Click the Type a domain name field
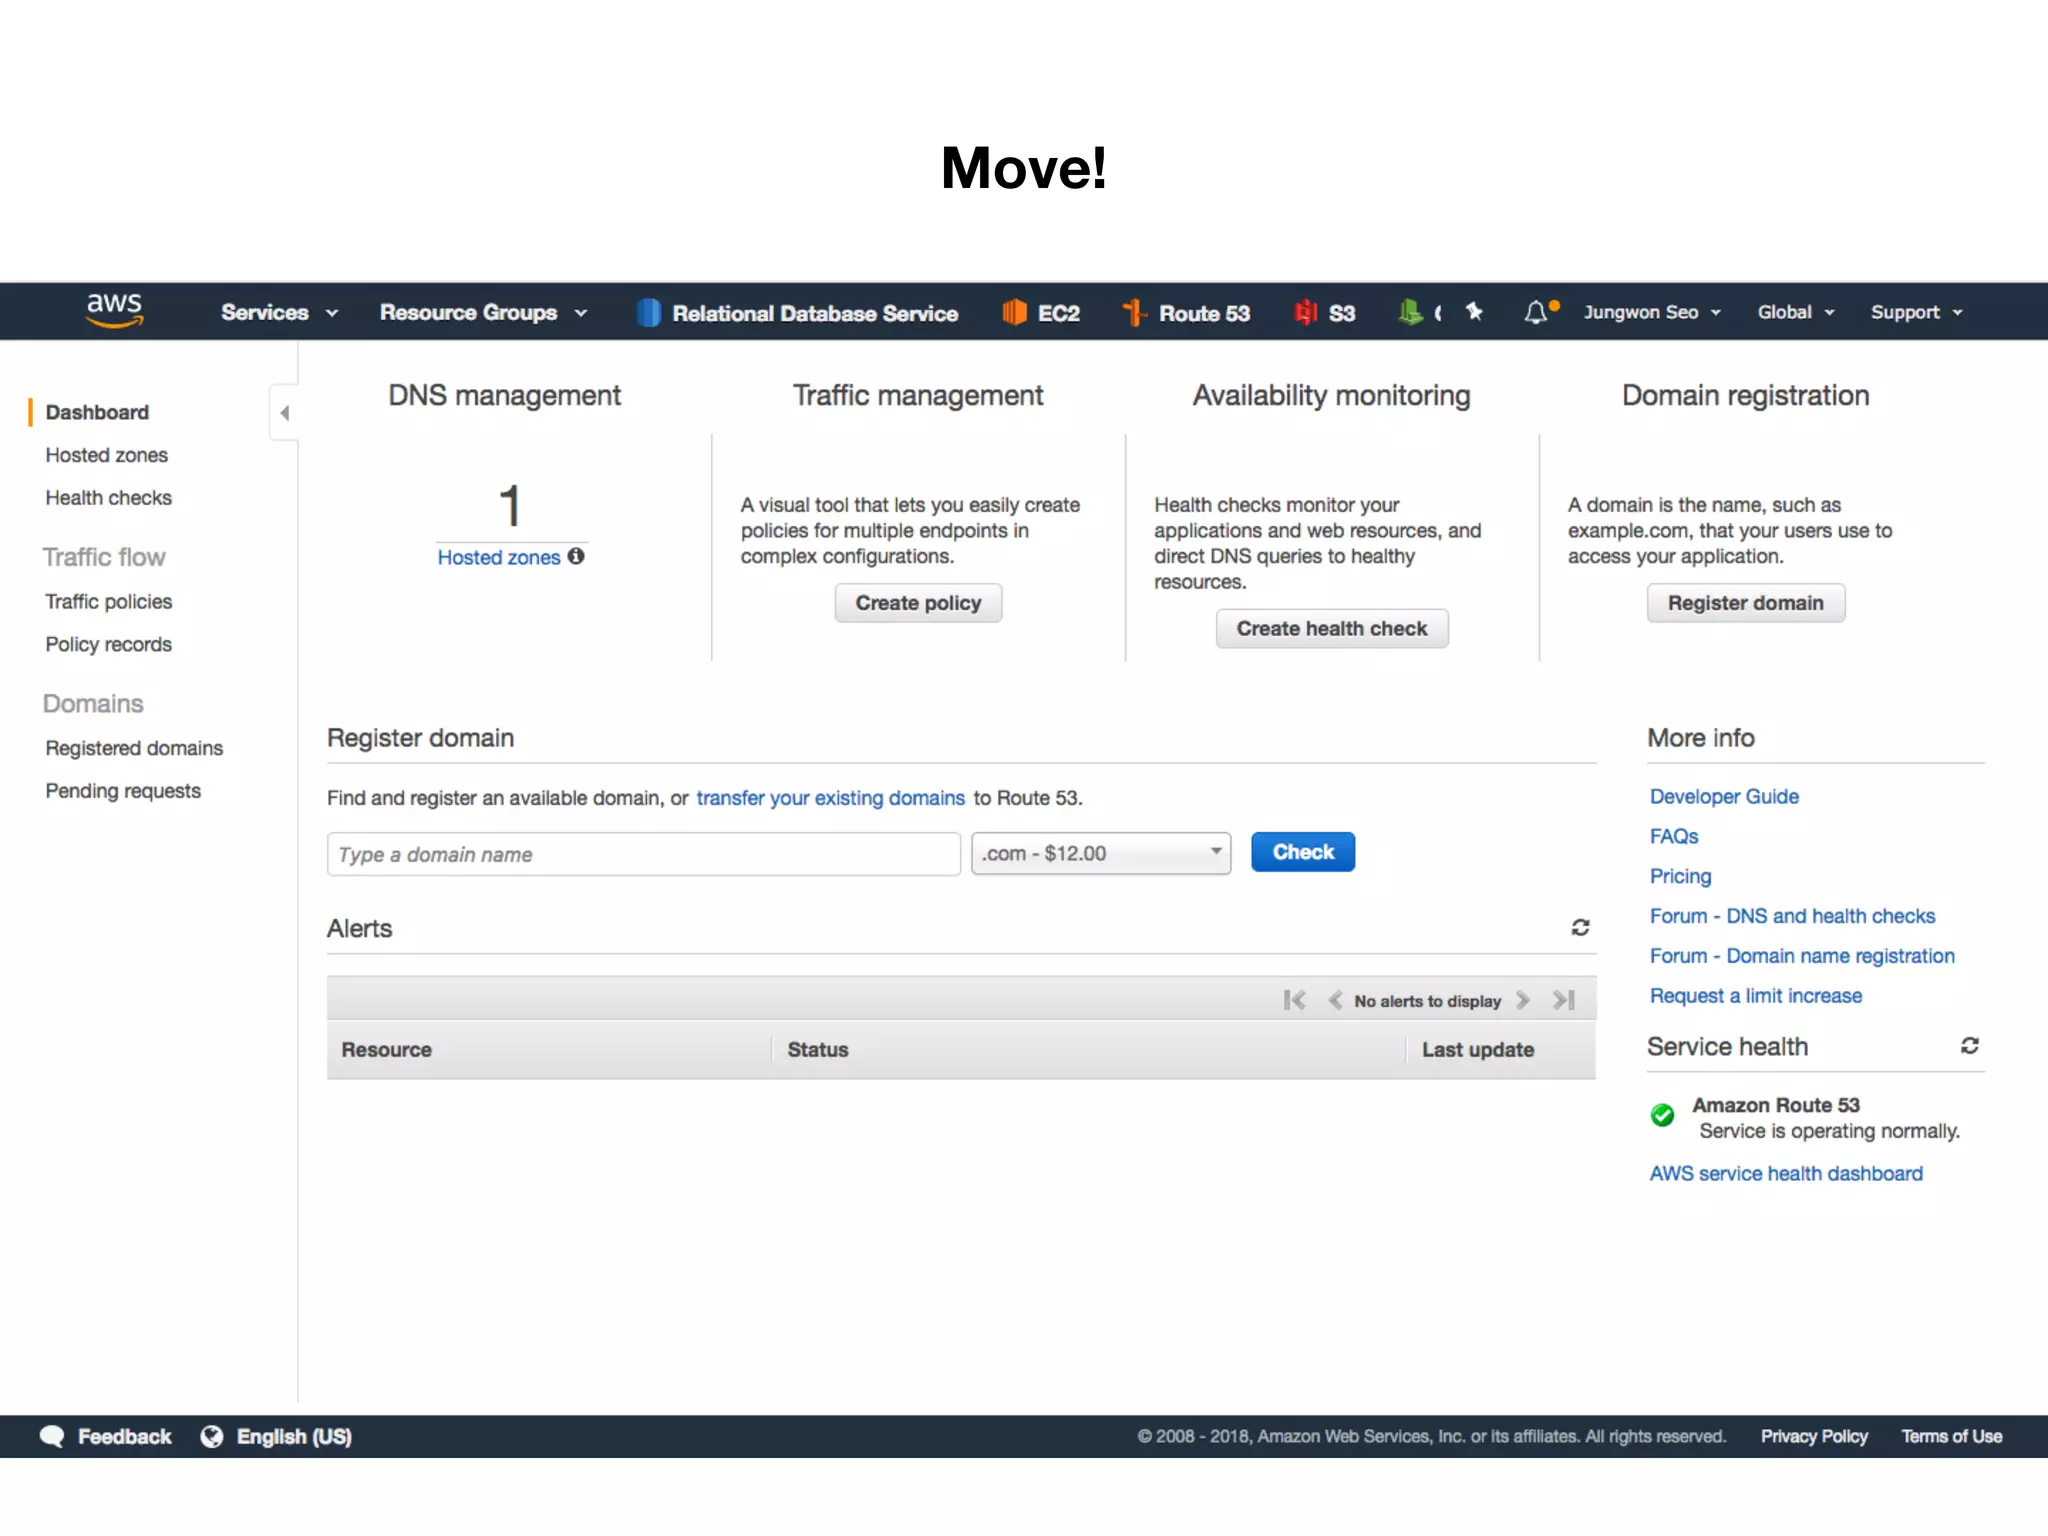 (643, 854)
